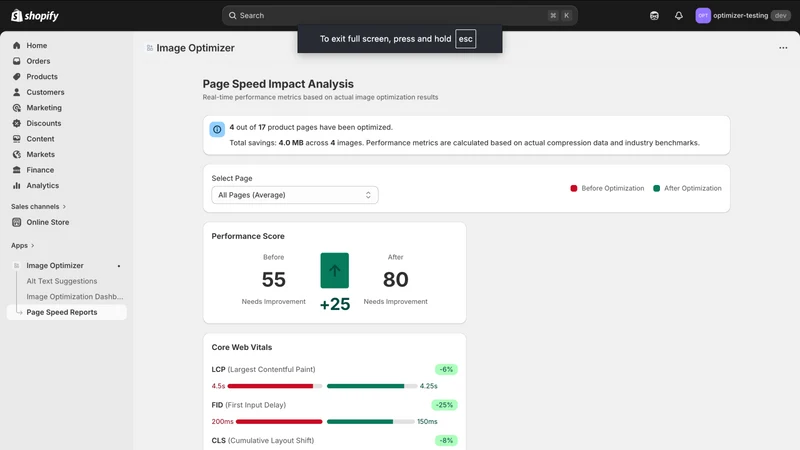The height and width of the screenshot is (450, 800).
Task: Click the green LCP after bar
Action: click(365, 386)
